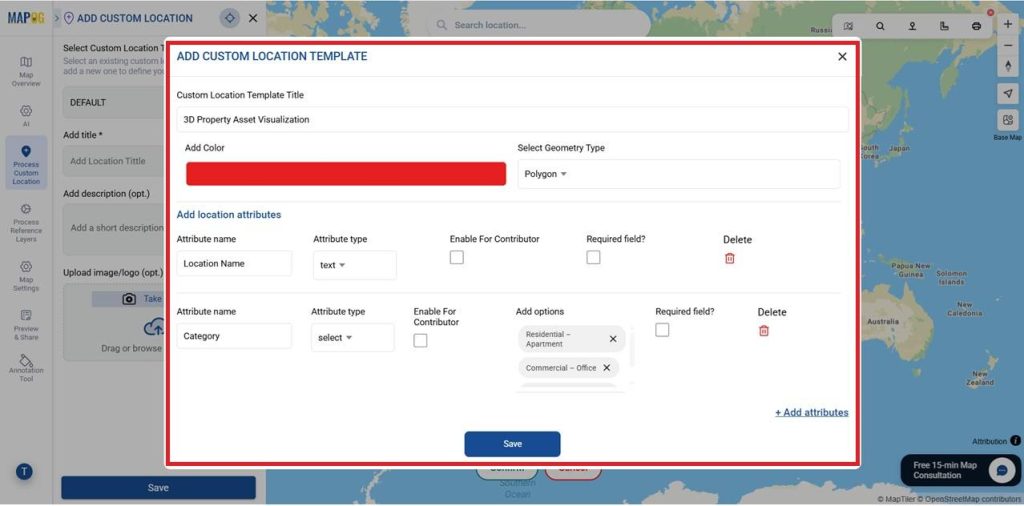Screen dimensions: 1024x506
Task: Open the Select Geometry Type Polygon dropdown
Action: (679, 174)
